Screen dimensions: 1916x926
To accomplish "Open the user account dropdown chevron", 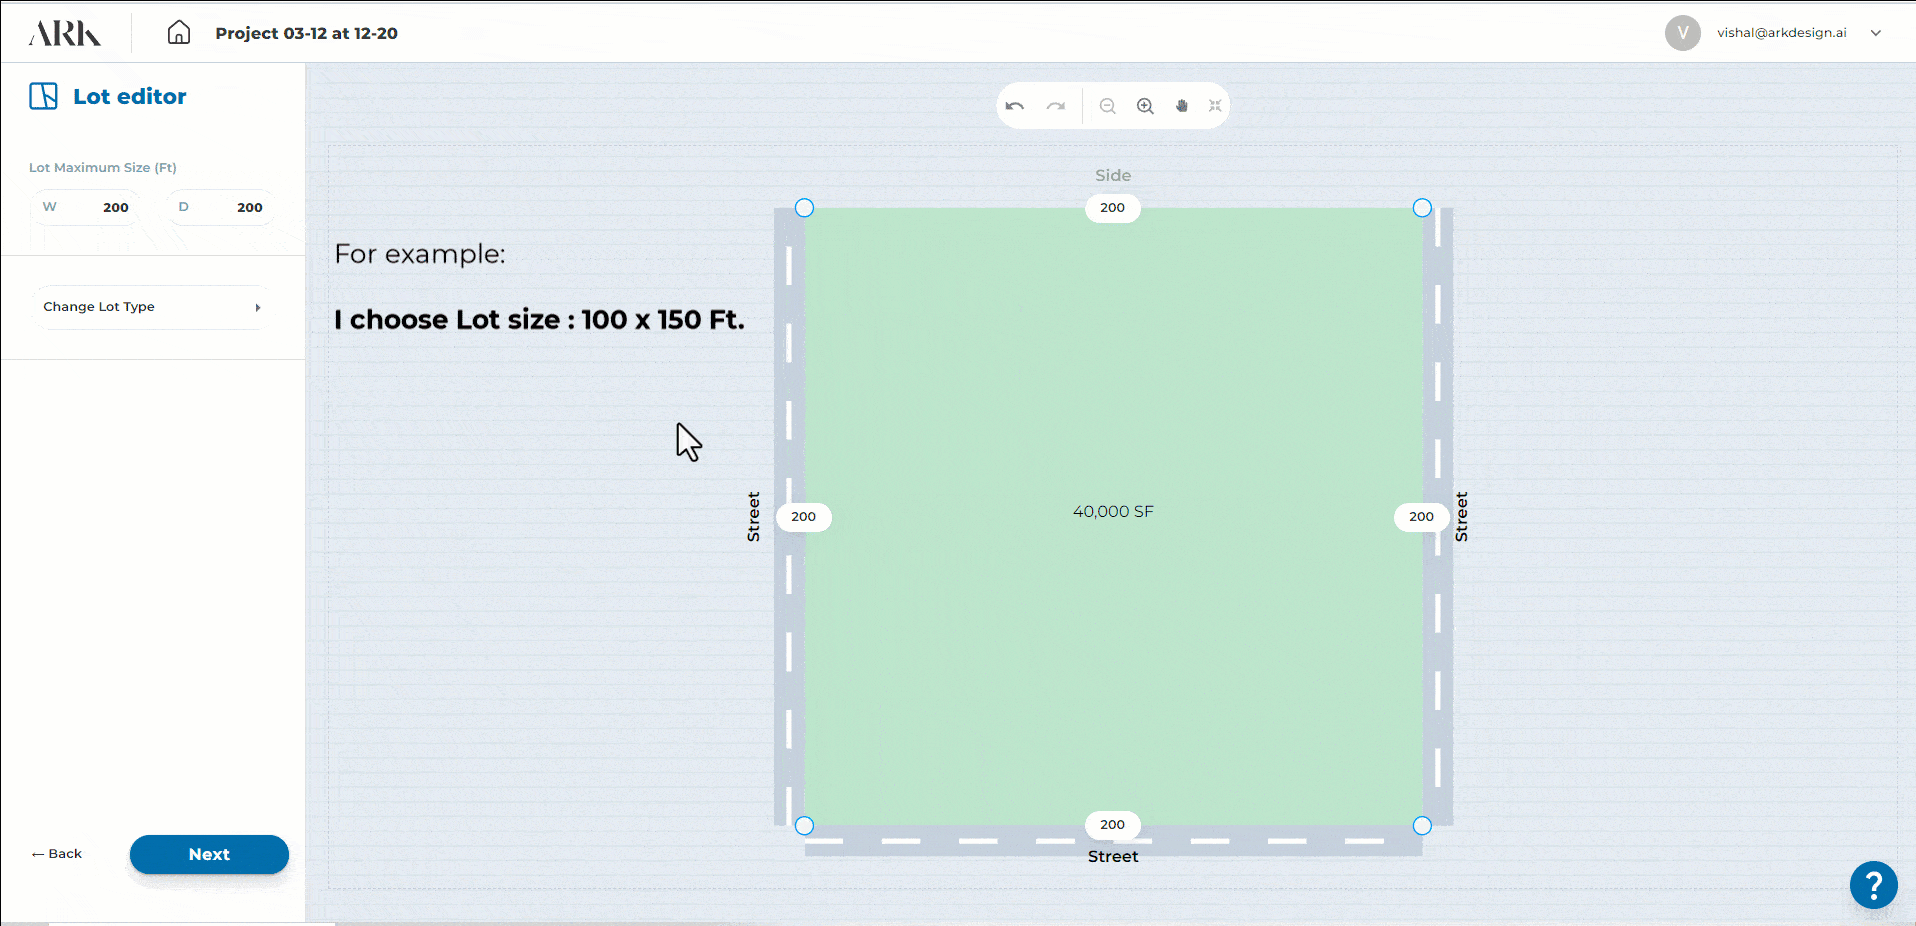I will click(1876, 33).
